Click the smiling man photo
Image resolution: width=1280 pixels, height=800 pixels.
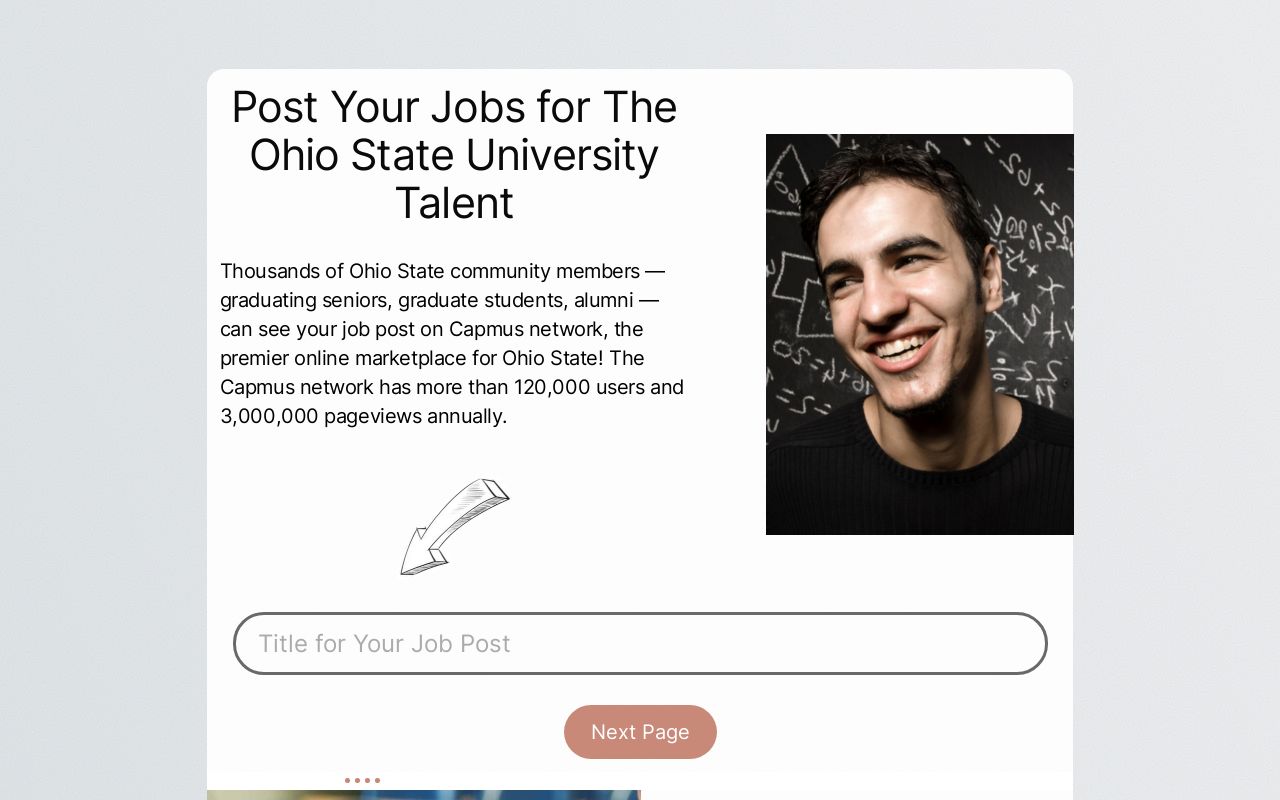point(920,335)
